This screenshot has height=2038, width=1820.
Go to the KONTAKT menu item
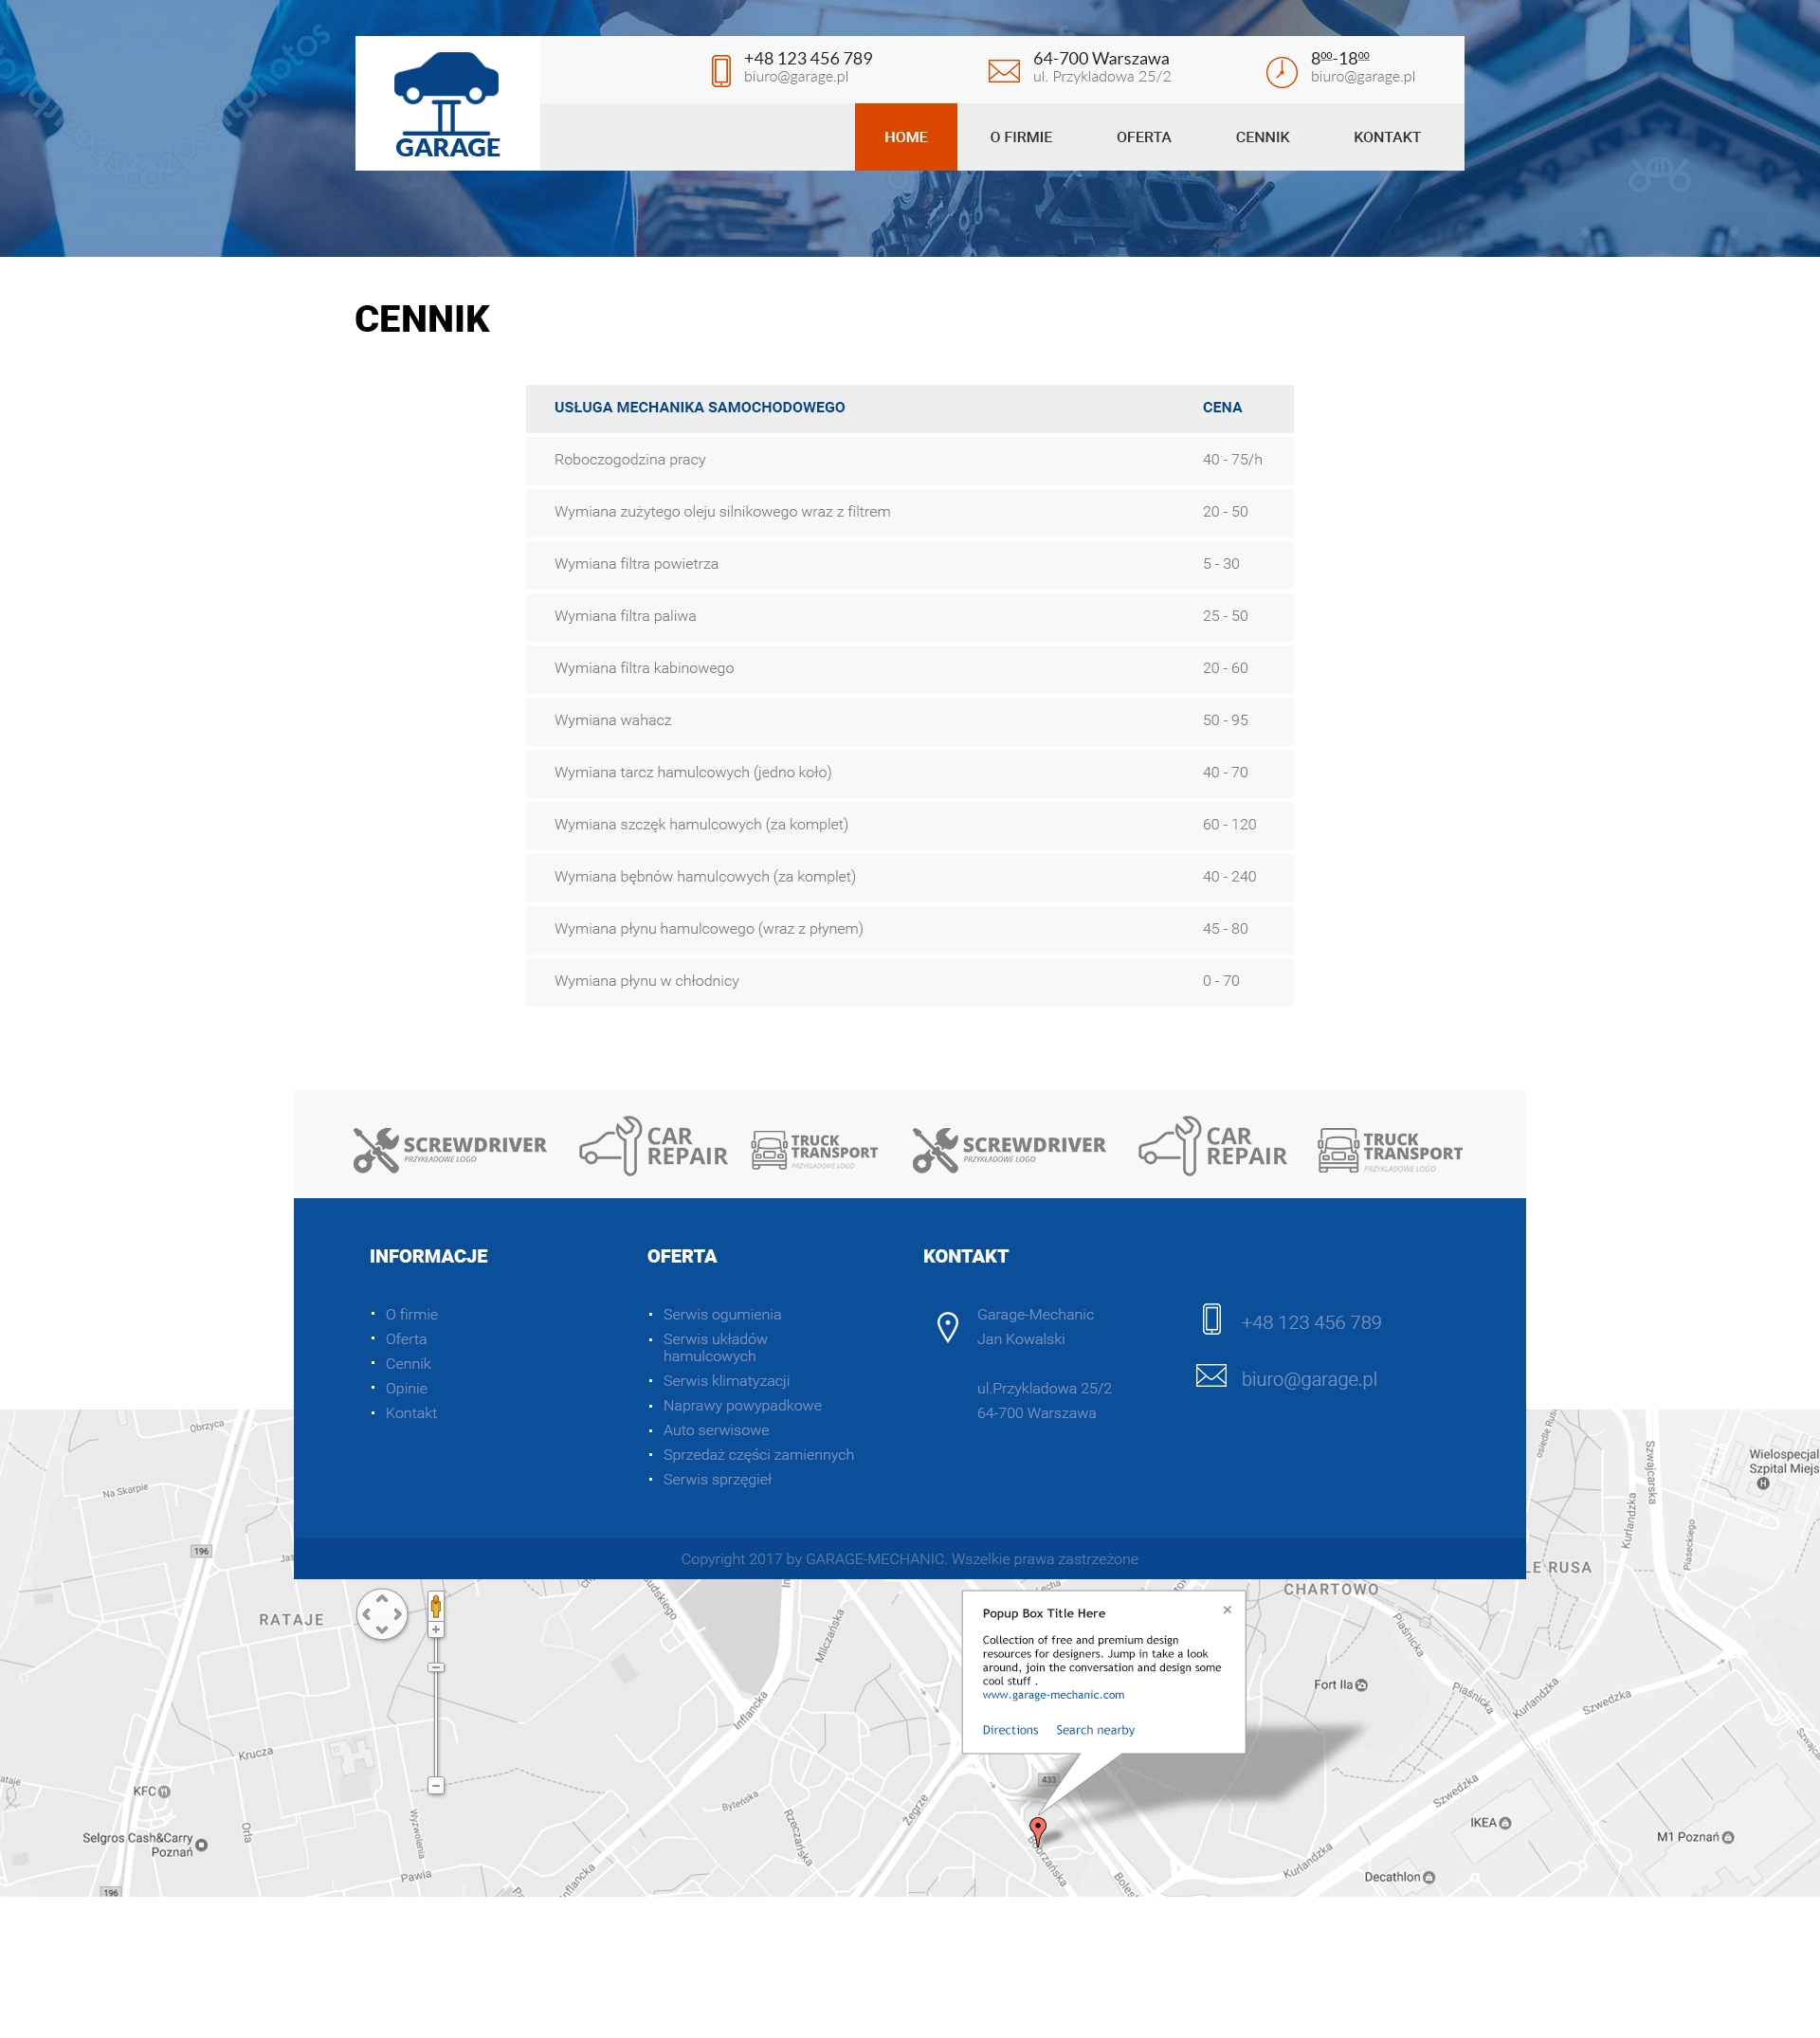[1386, 137]
